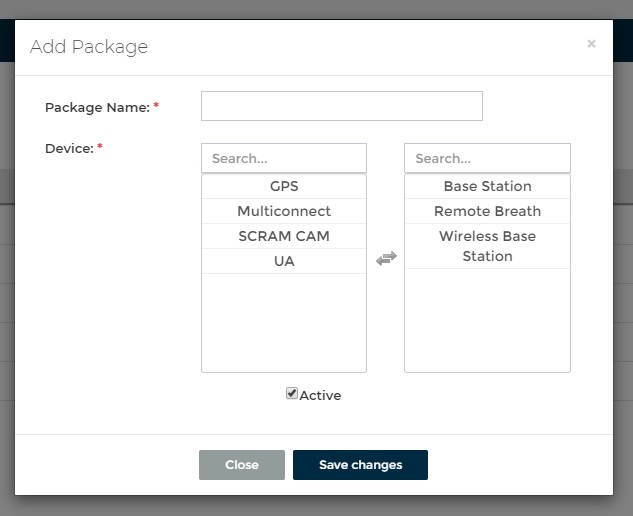Viewport: 633px width, 516px height.
Task: Click the left device Search box
Action: pyautogui.click(x=284, y=158)
